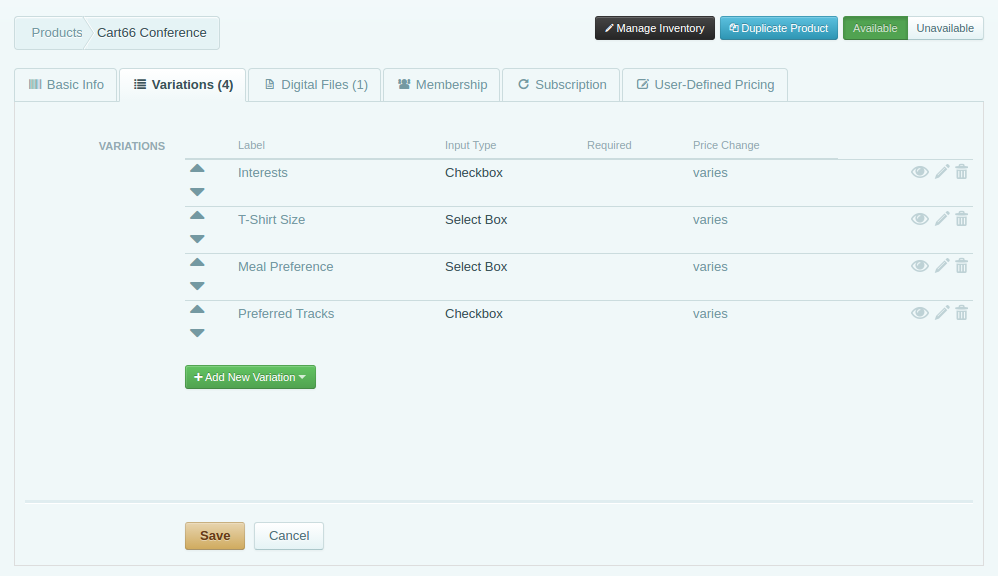Screen dimensions: 998x576
Task: Click 'varies' price change for Preferred Tracks
Action: pos(710,314)
